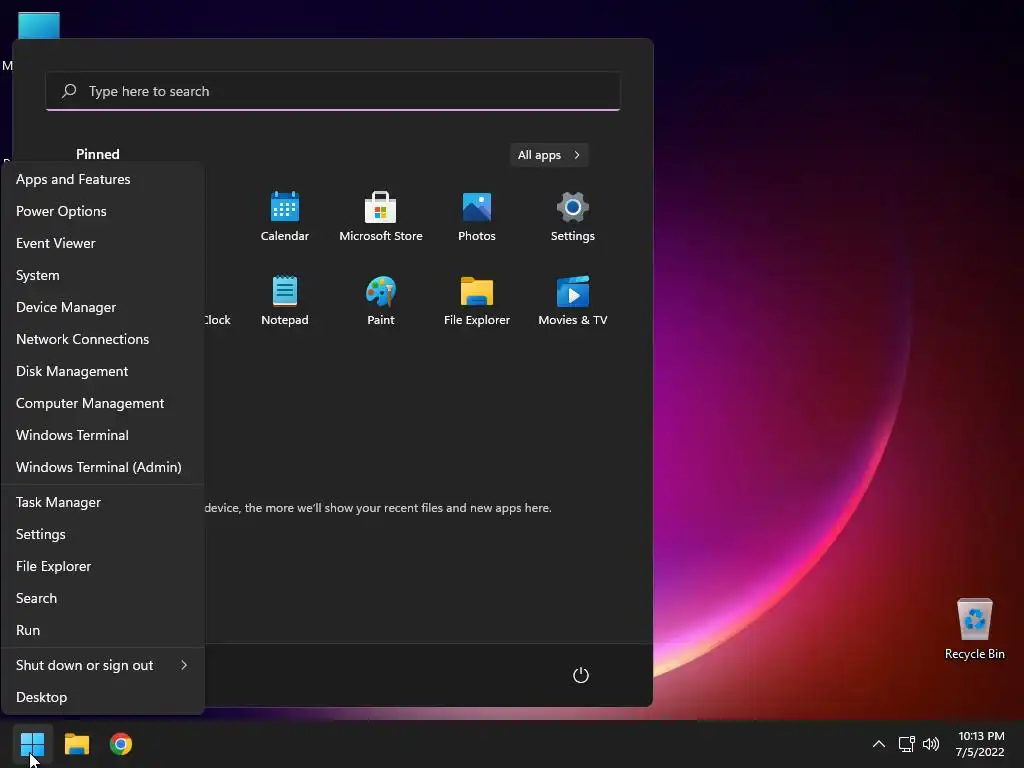The height and width of the screenshot is (768, 1024).
Task: Open Task Manager from the menu
Action: point(103,503)
